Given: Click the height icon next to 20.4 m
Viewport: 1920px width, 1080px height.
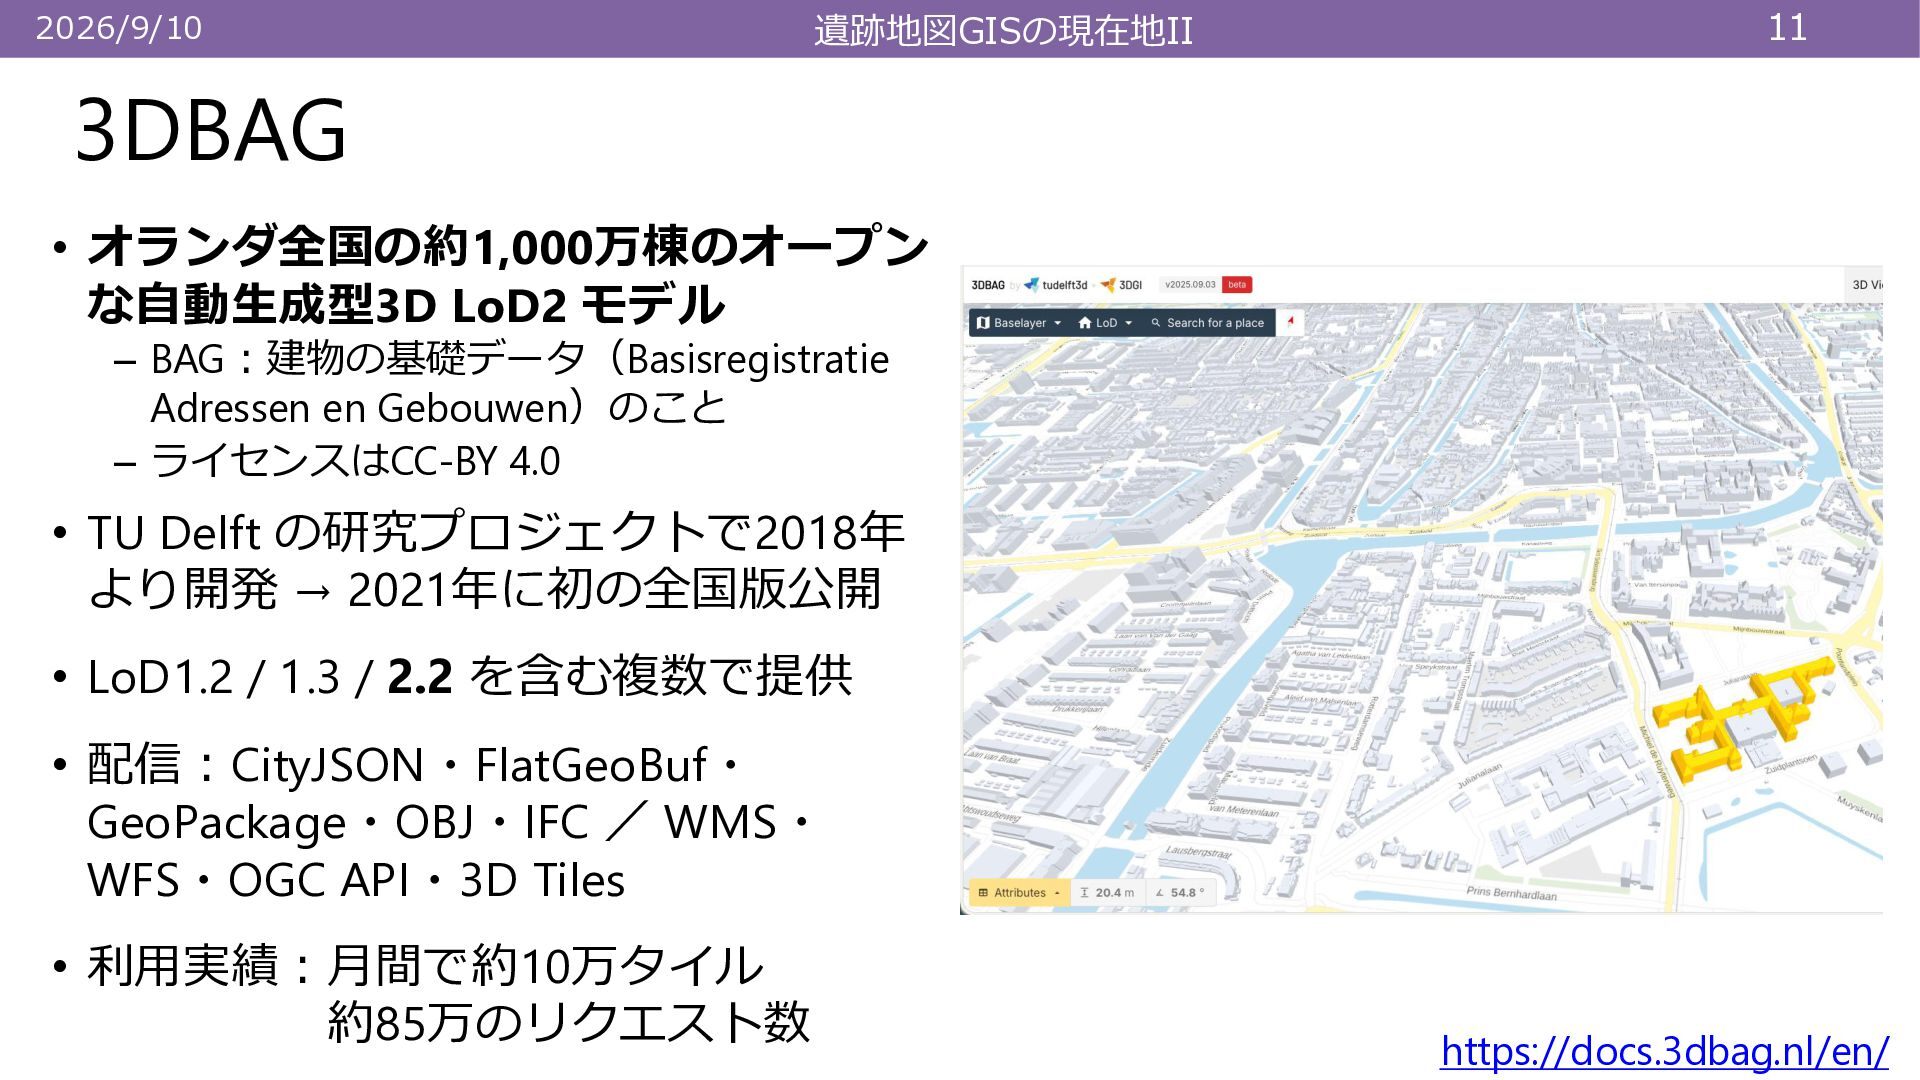Looking at the screenshot, I should pyautogui.click(x=1084, y=892).
